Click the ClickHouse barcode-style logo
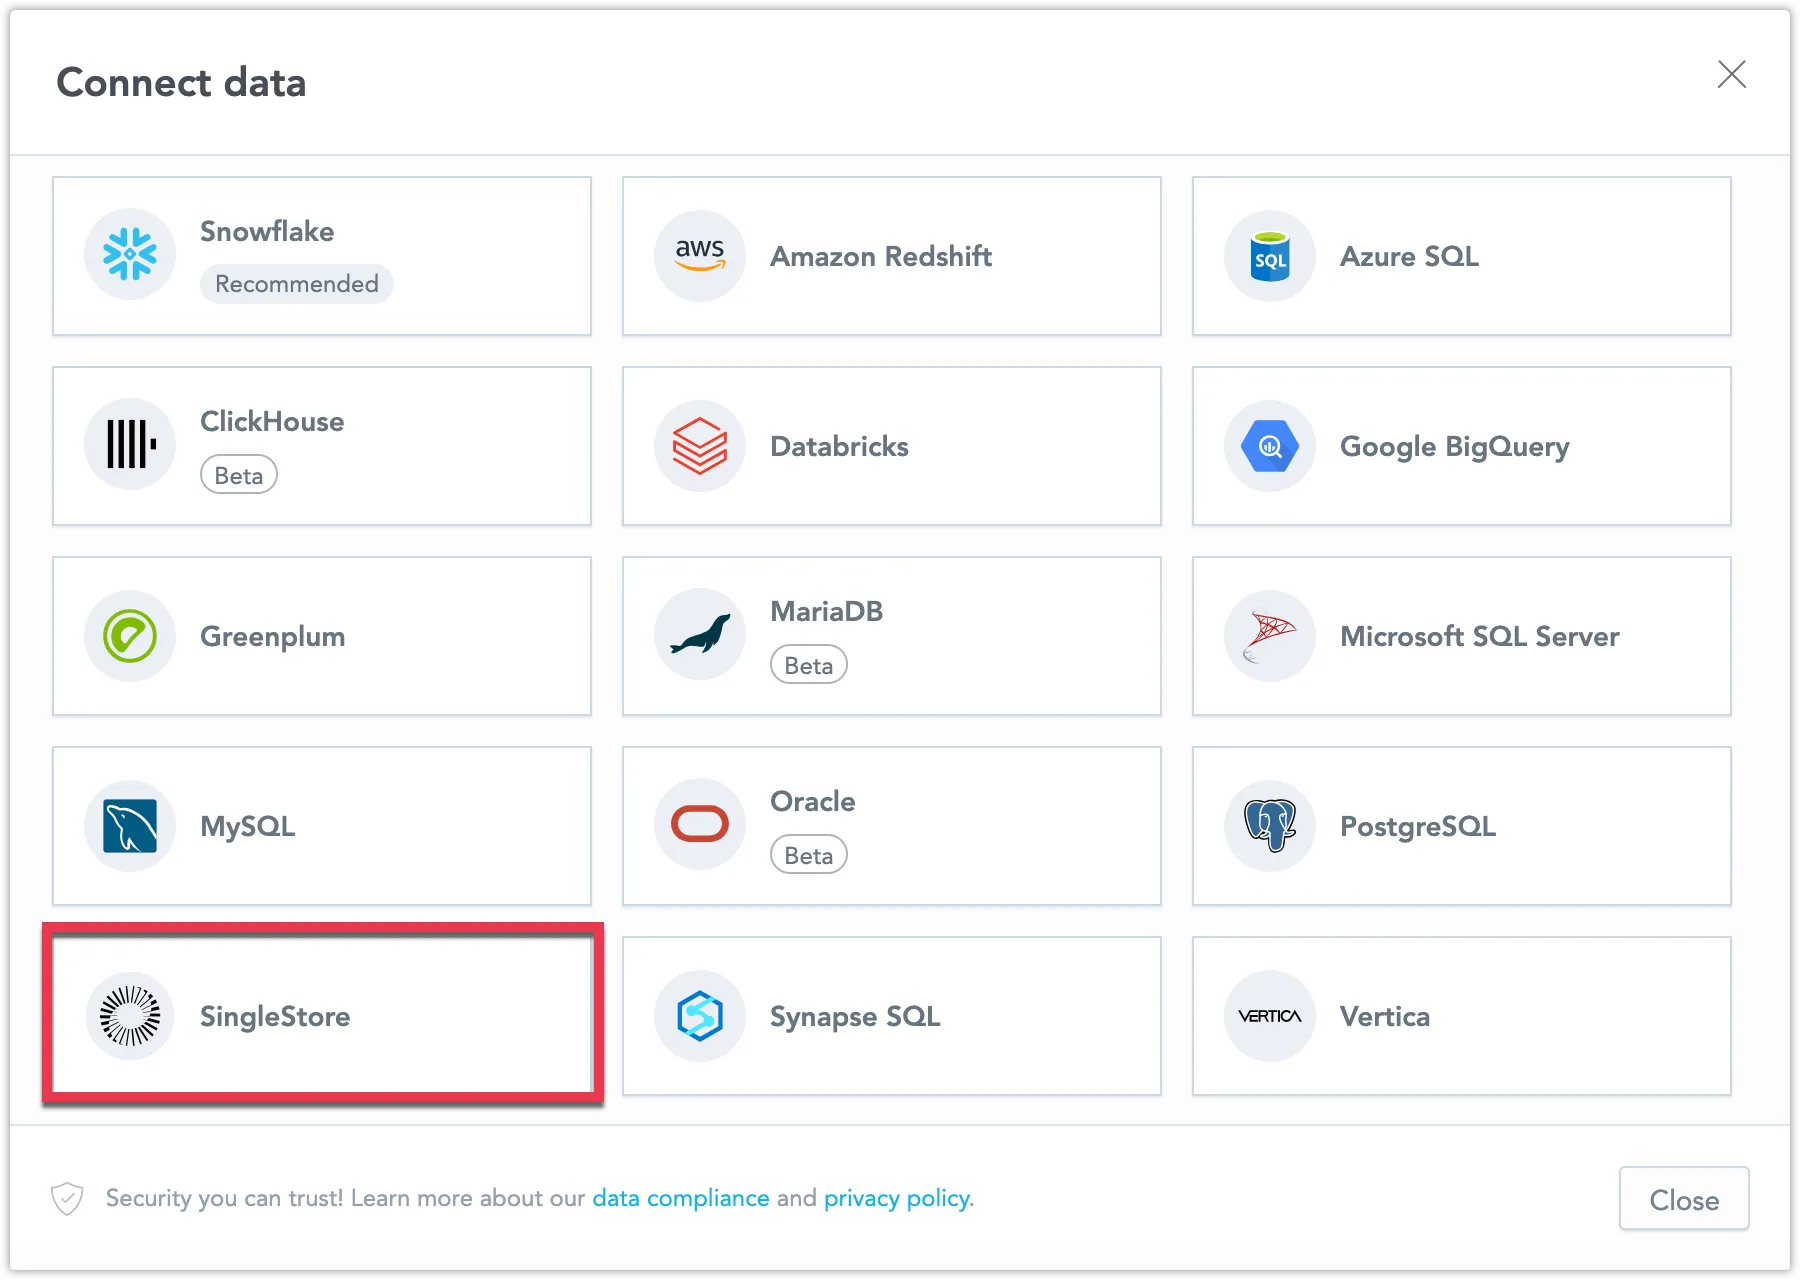This screenshot has height=1280, width=1800. click(130, 445)
